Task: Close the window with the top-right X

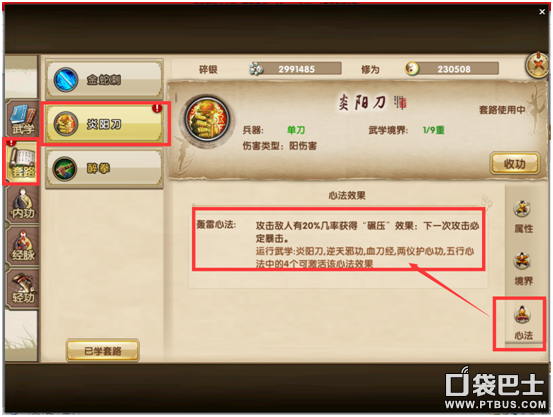Action: click(542, 12)
